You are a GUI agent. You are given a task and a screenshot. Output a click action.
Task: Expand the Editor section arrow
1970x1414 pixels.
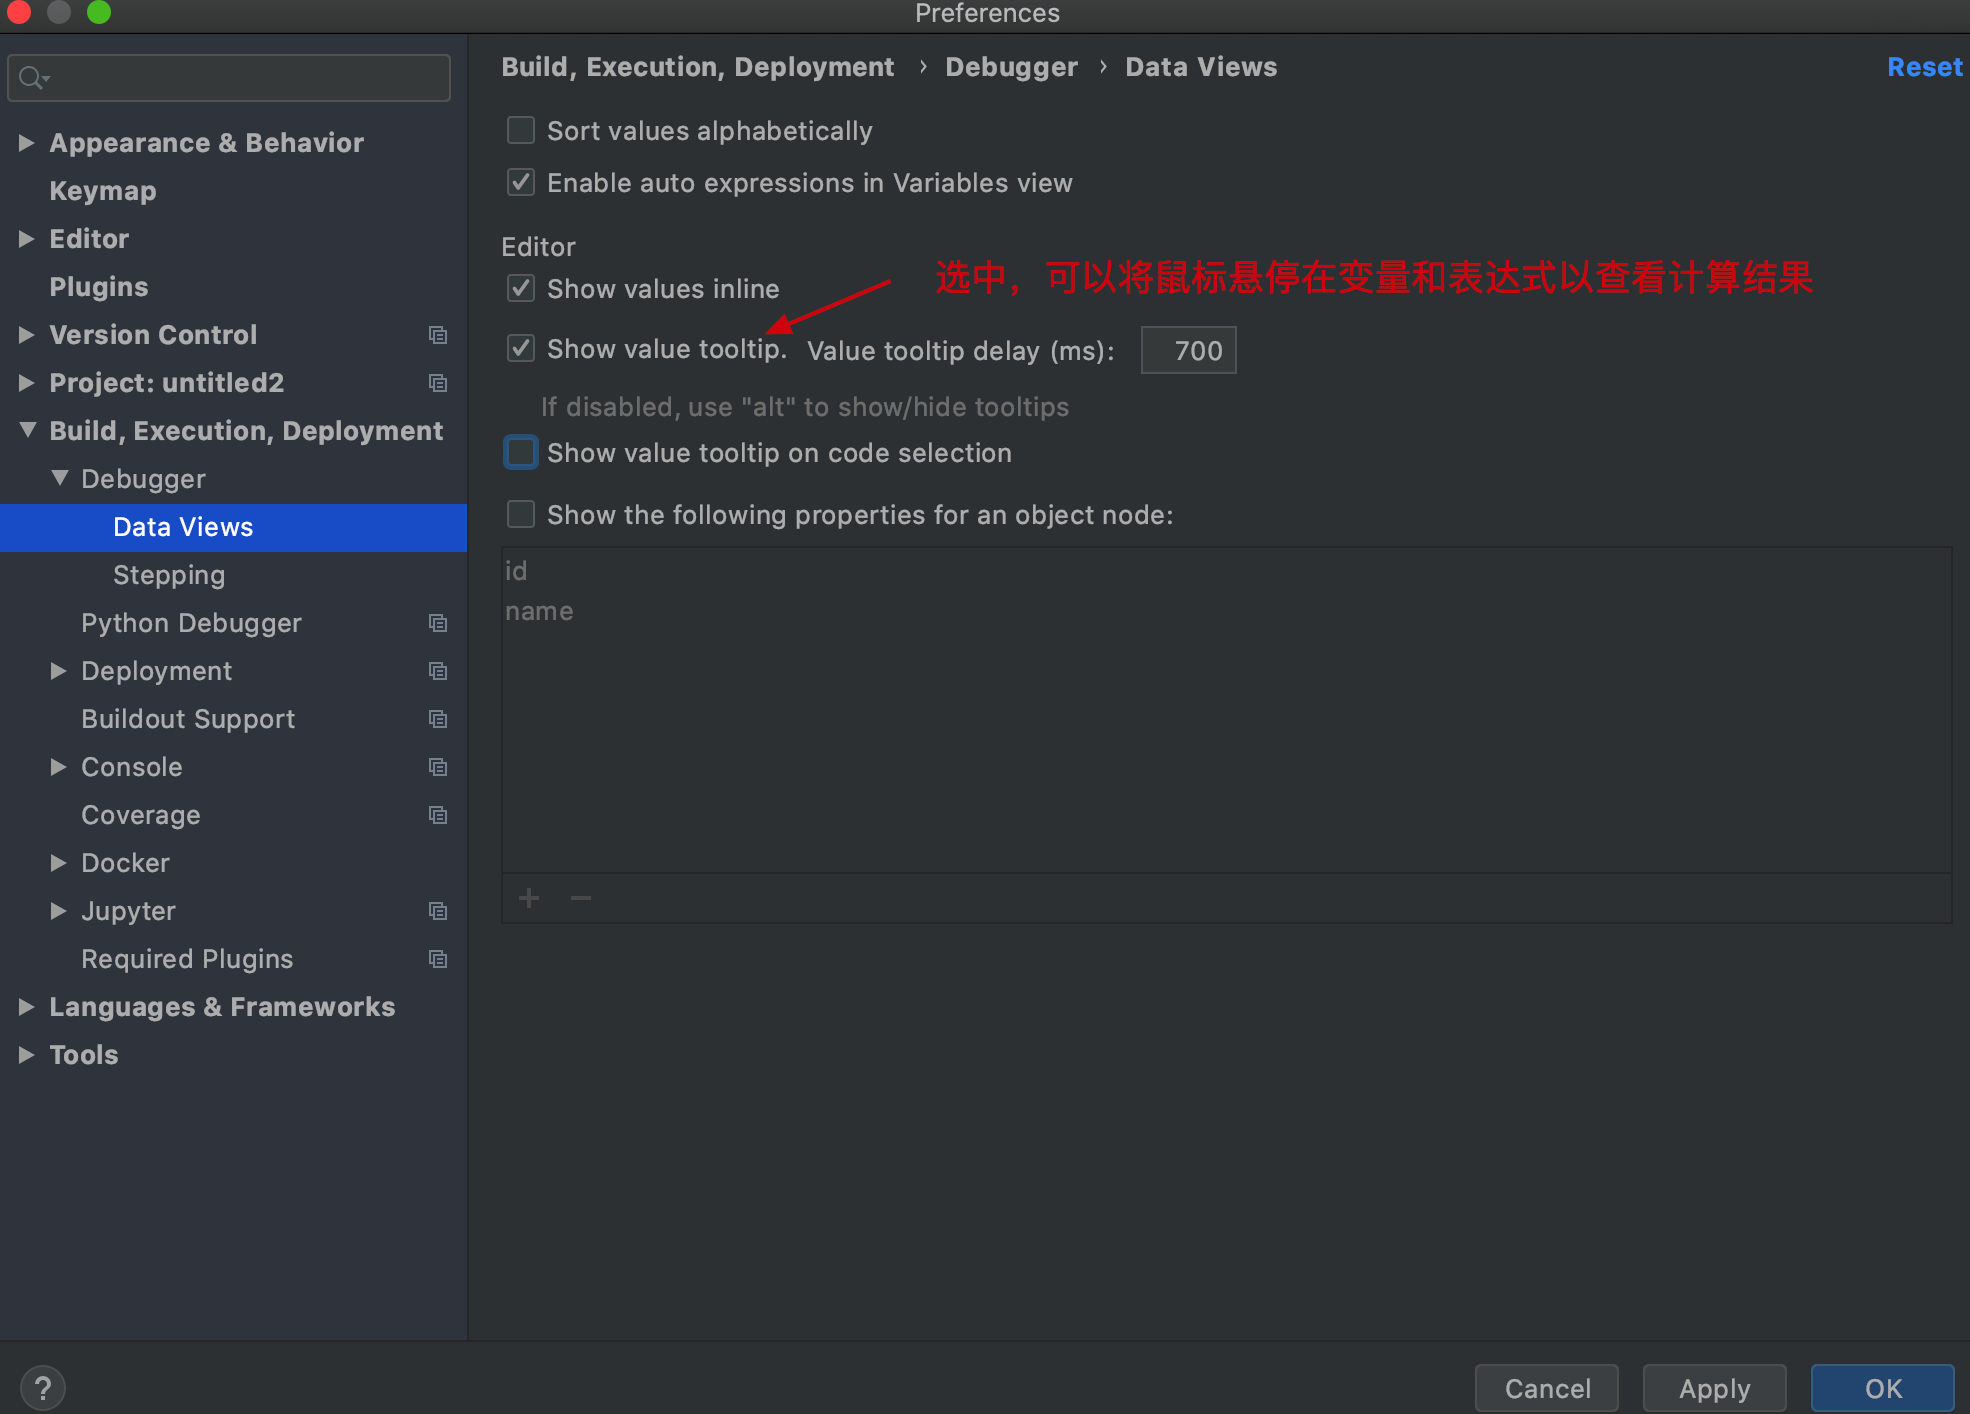click(x=27, y=239)
